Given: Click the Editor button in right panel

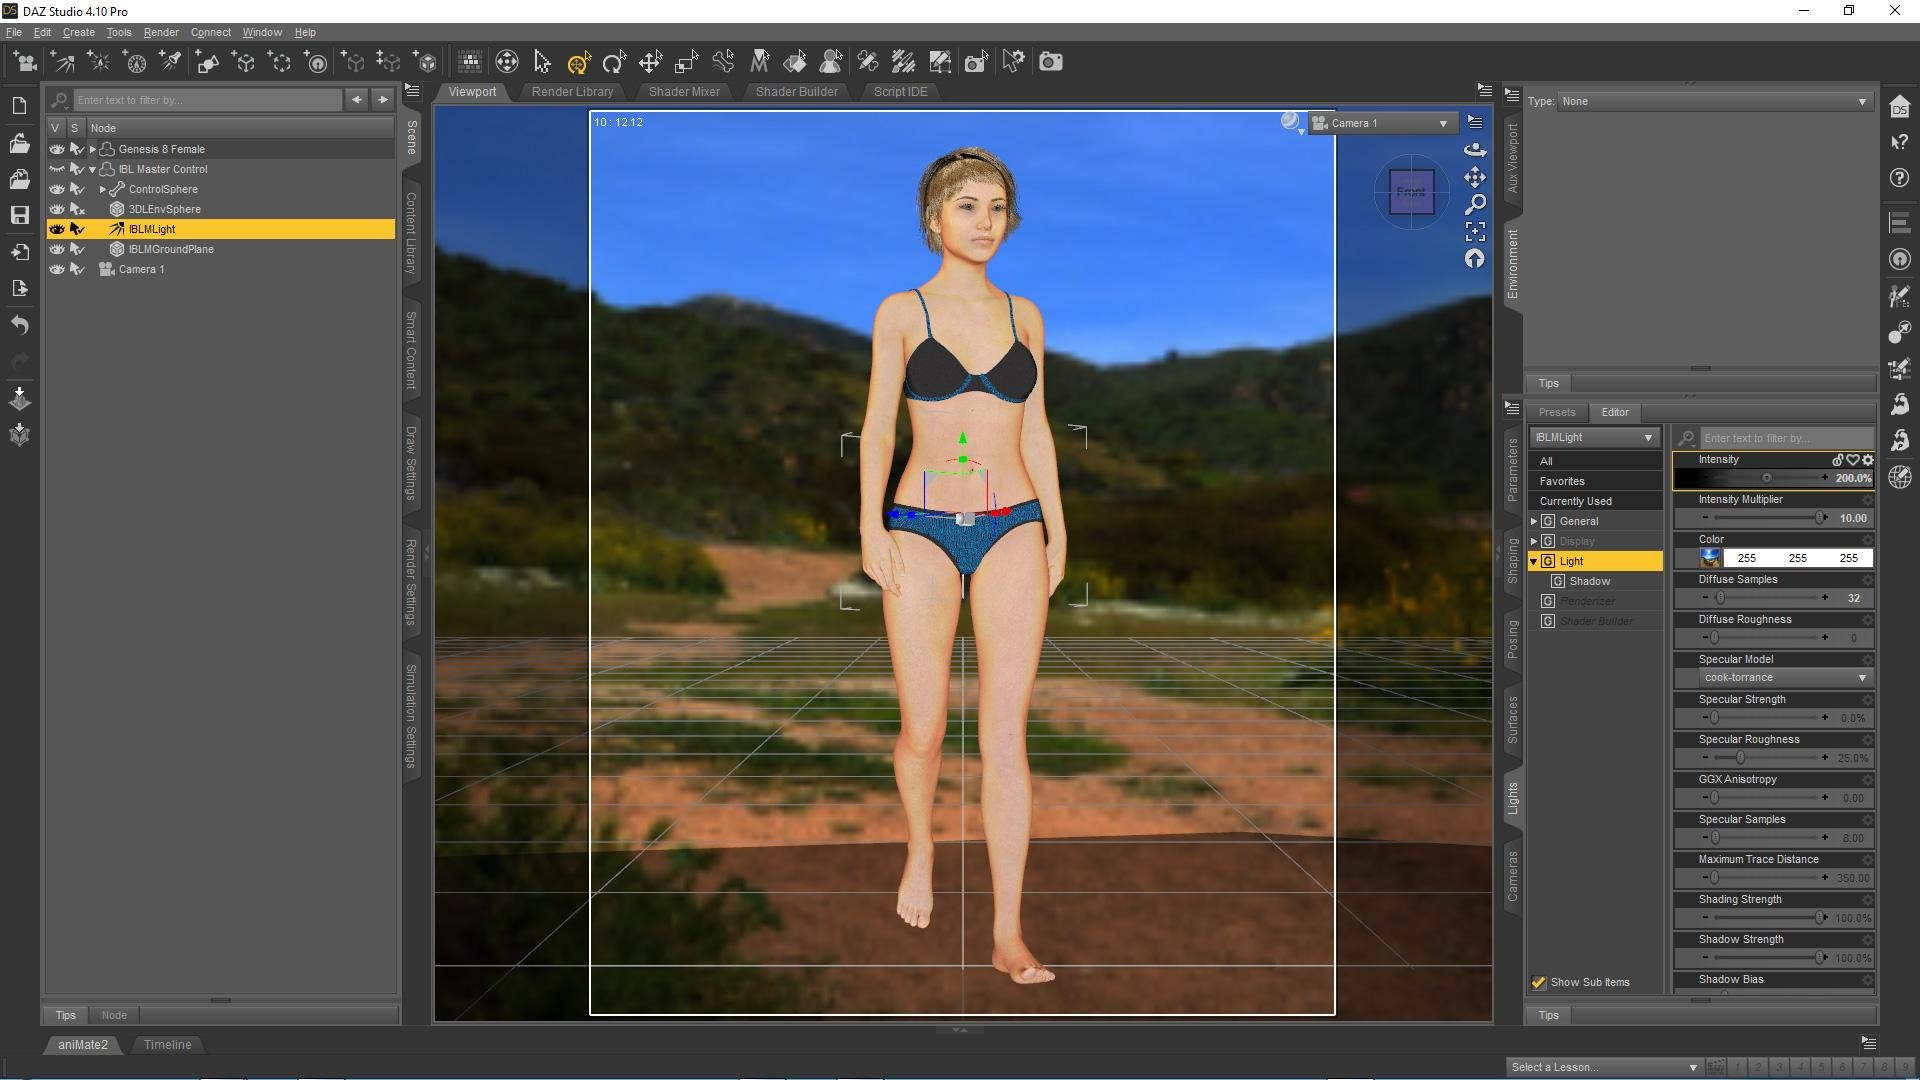Looking at the screenshot, I should pyautogui.click(x=1614, y=411).
